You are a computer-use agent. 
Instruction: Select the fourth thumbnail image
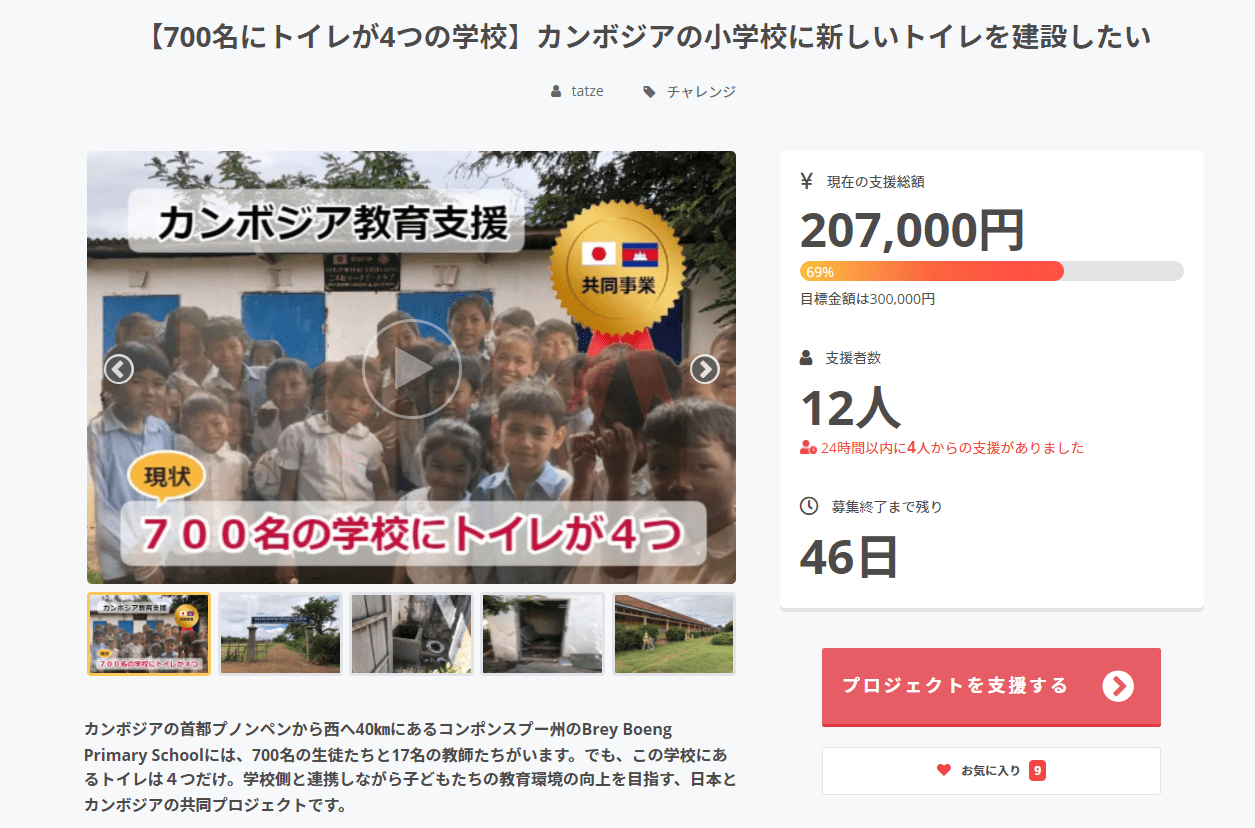(542, 634)
